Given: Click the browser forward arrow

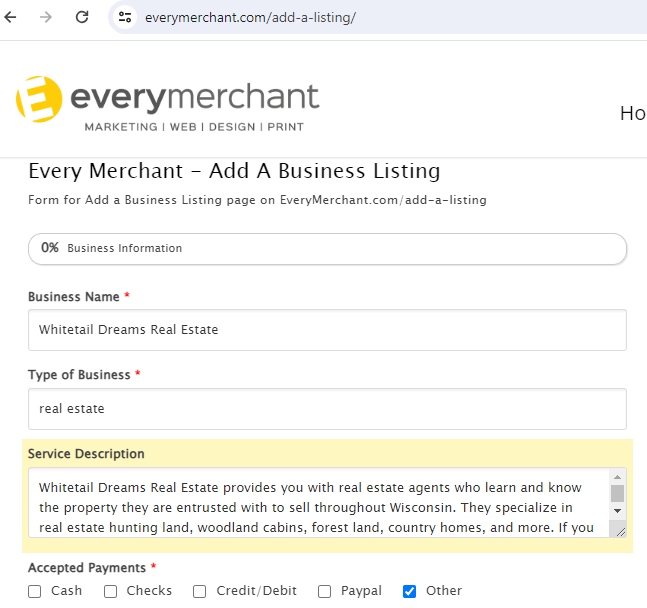Looking at the screenshot, I should pyautogui.click(x=46, y=17).
